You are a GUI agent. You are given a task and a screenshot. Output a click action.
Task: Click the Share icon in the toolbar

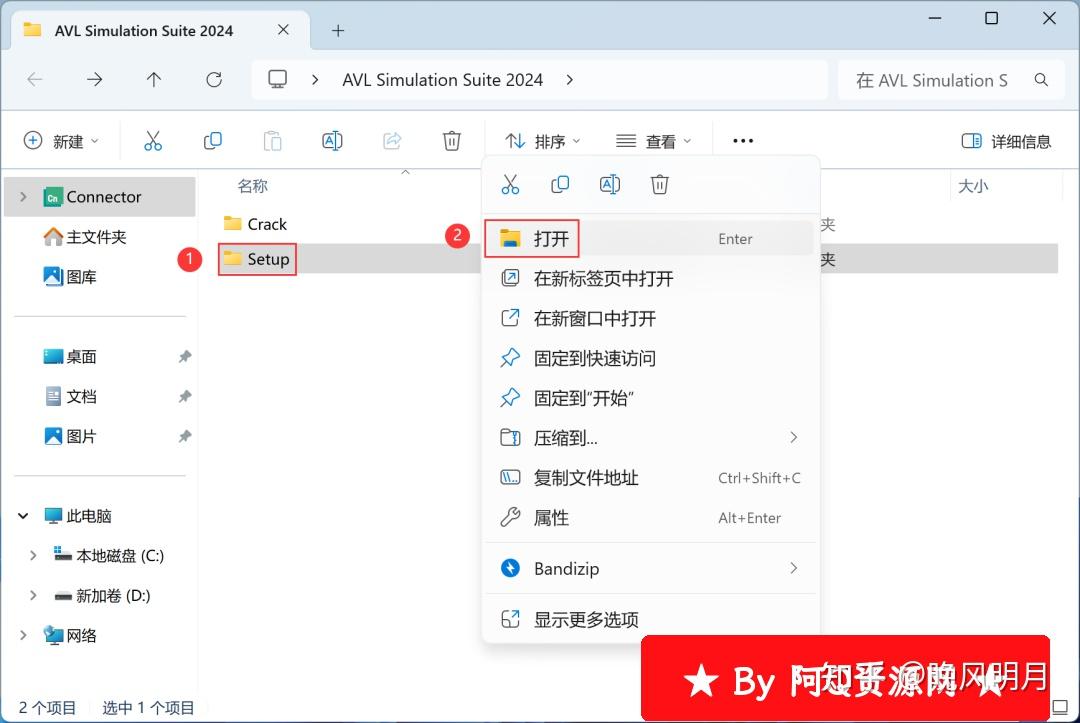coord(392,140)
